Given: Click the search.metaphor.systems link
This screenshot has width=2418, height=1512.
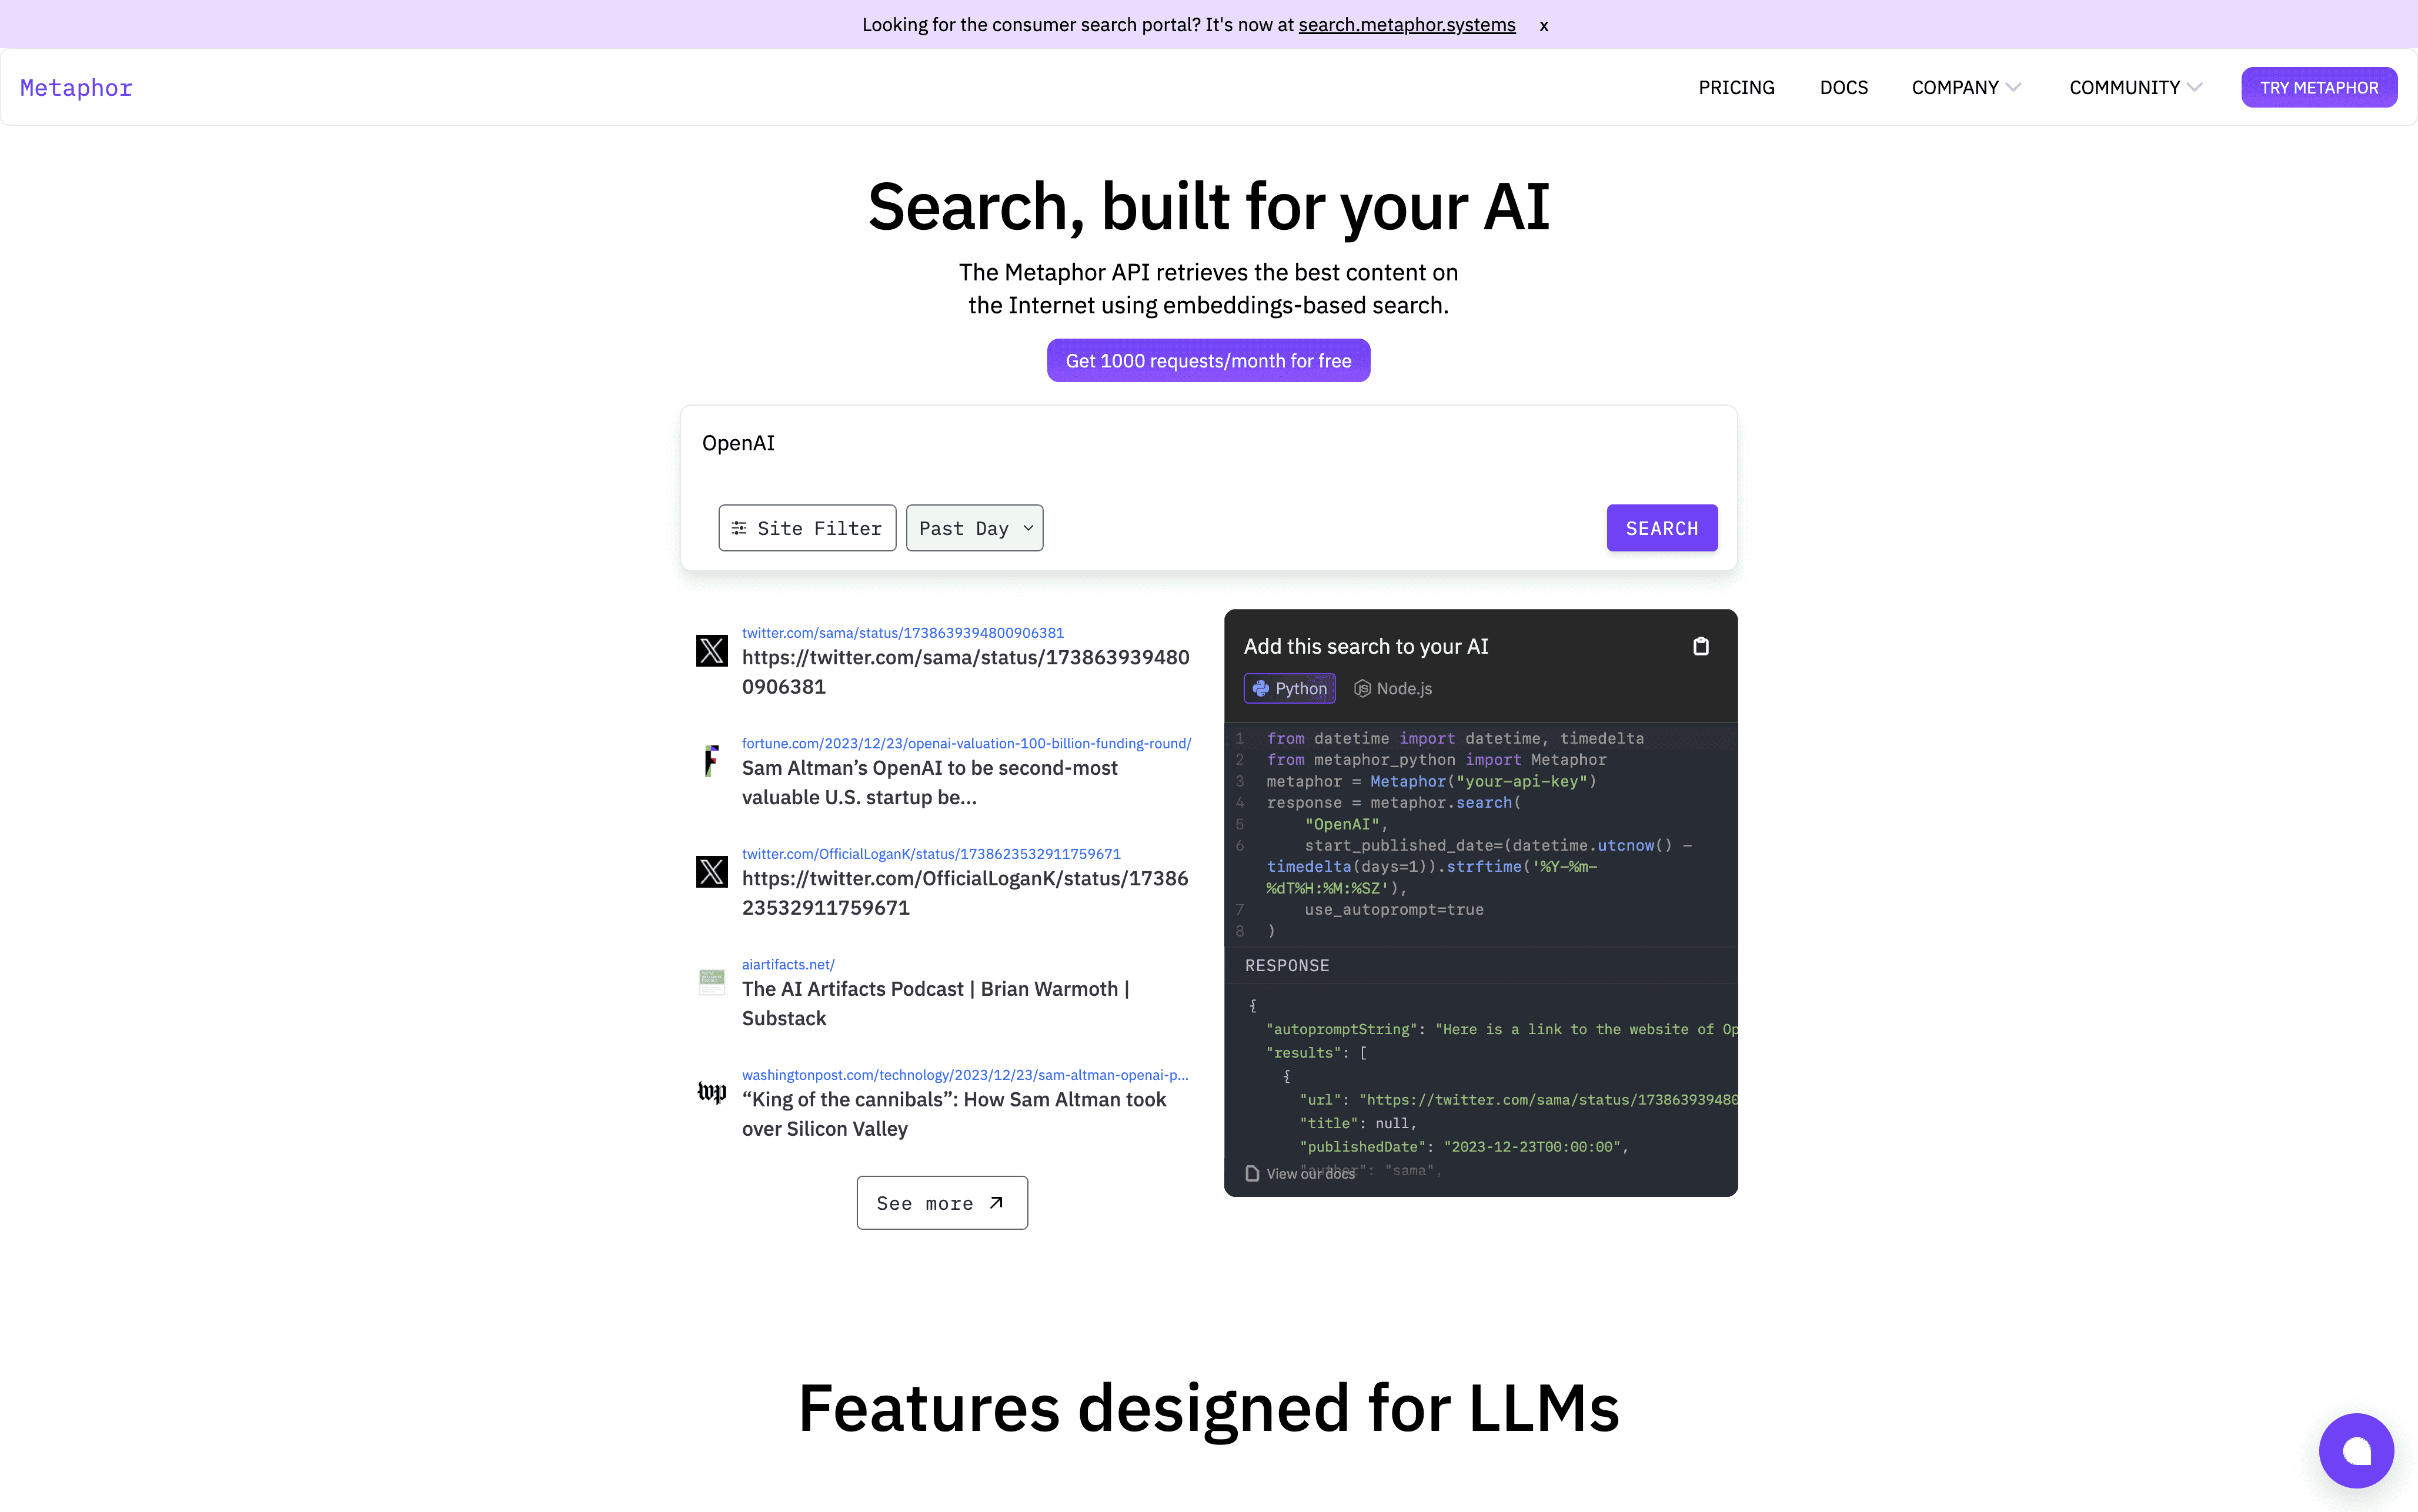Looking at the screenshot, I should (x=1406, y=25).
